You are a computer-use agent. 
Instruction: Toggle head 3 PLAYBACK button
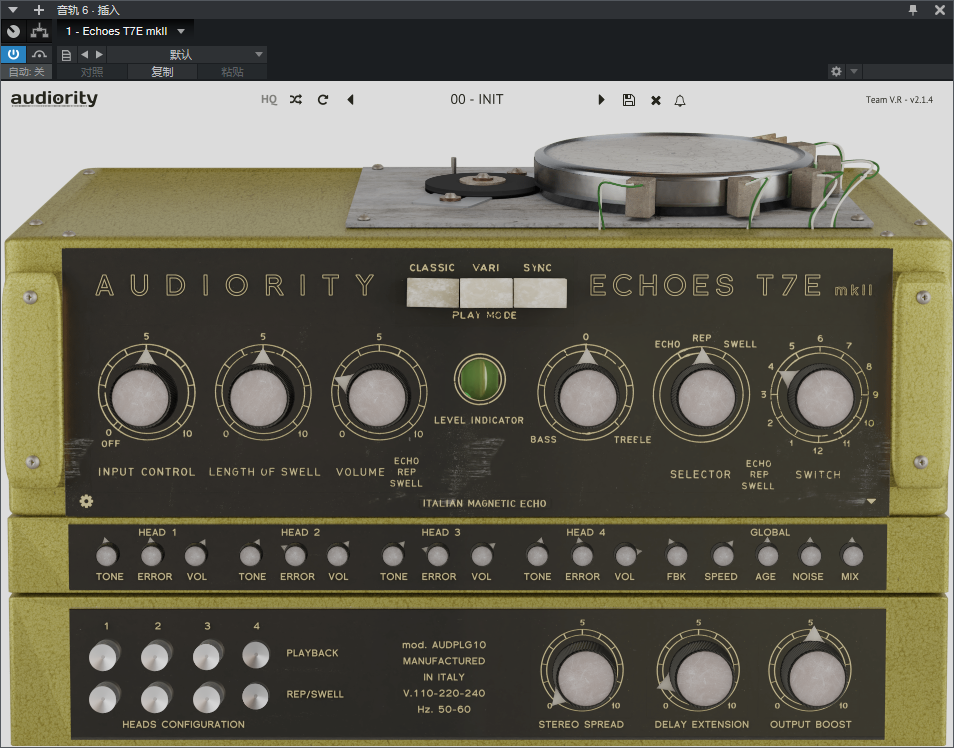click(207, 655)
